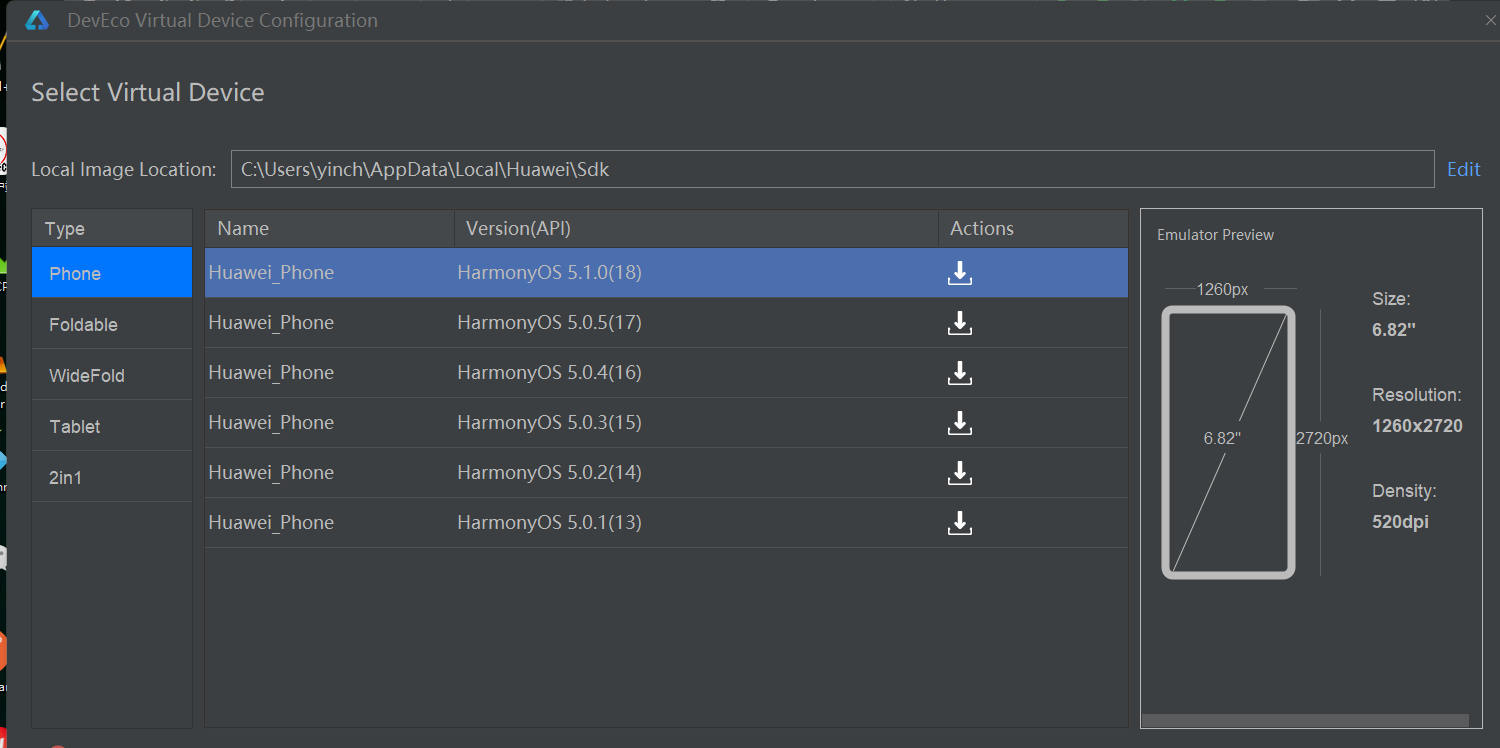
Task: Click the emulator preview phone outline
Action: pyautogui.click(x=1228, y=442)
